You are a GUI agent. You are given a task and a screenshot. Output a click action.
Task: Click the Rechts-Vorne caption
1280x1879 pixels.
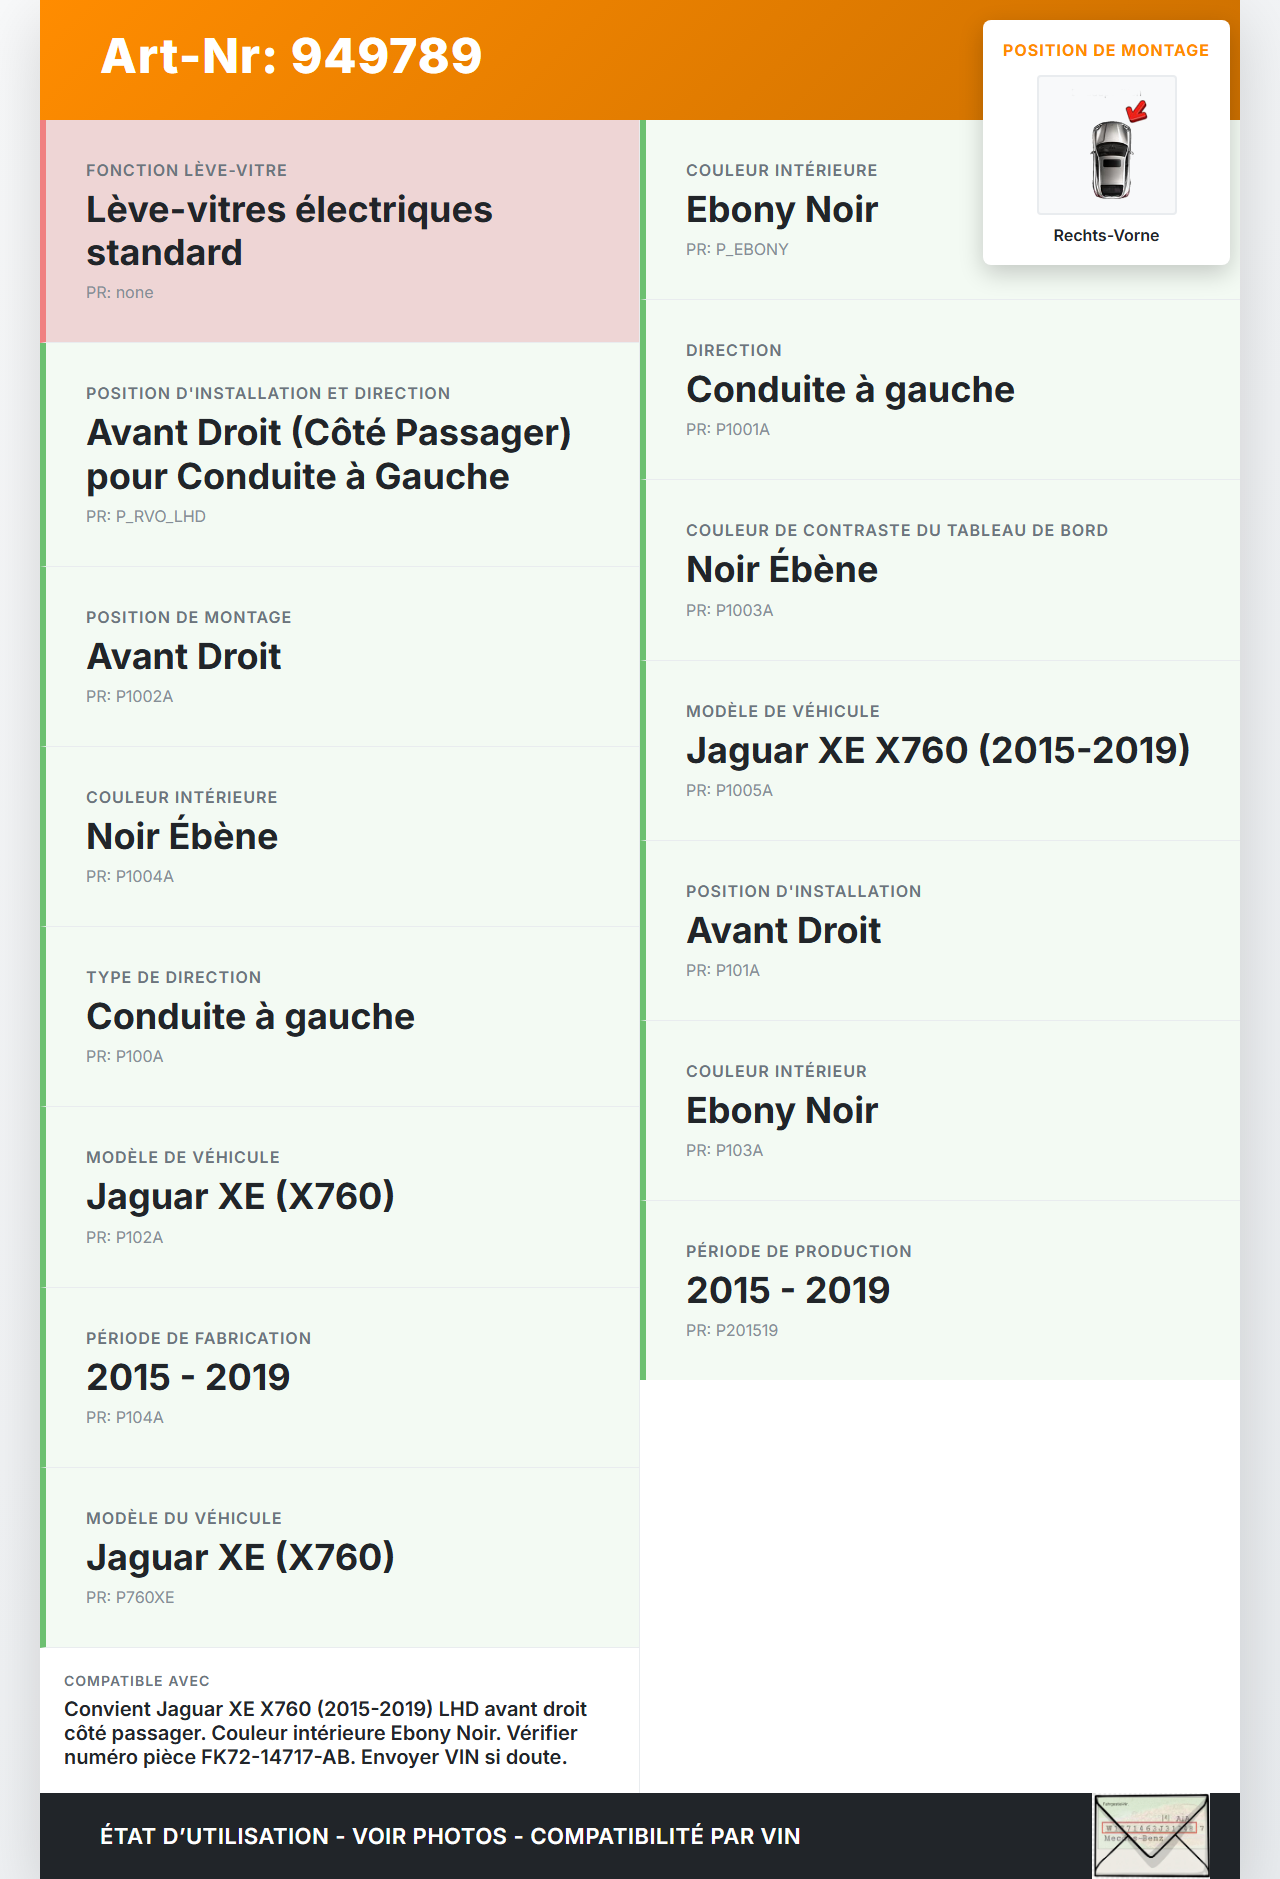(1106, 236)
